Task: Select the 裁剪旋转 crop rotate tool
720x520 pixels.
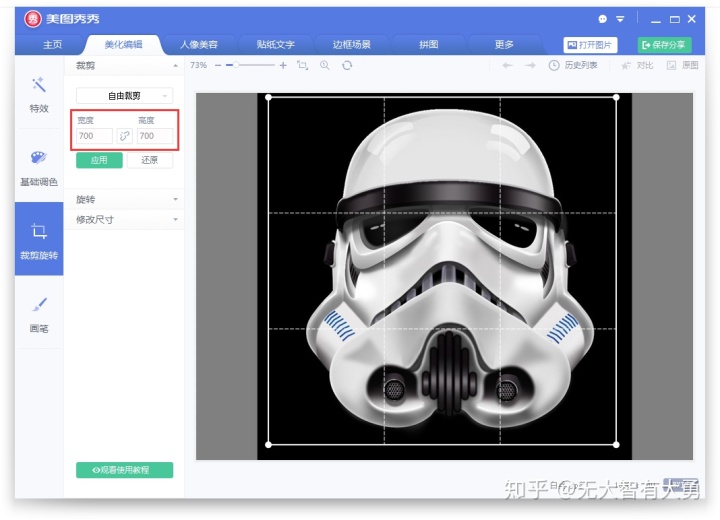Action: pyautogui.click(x=39, y=239)
